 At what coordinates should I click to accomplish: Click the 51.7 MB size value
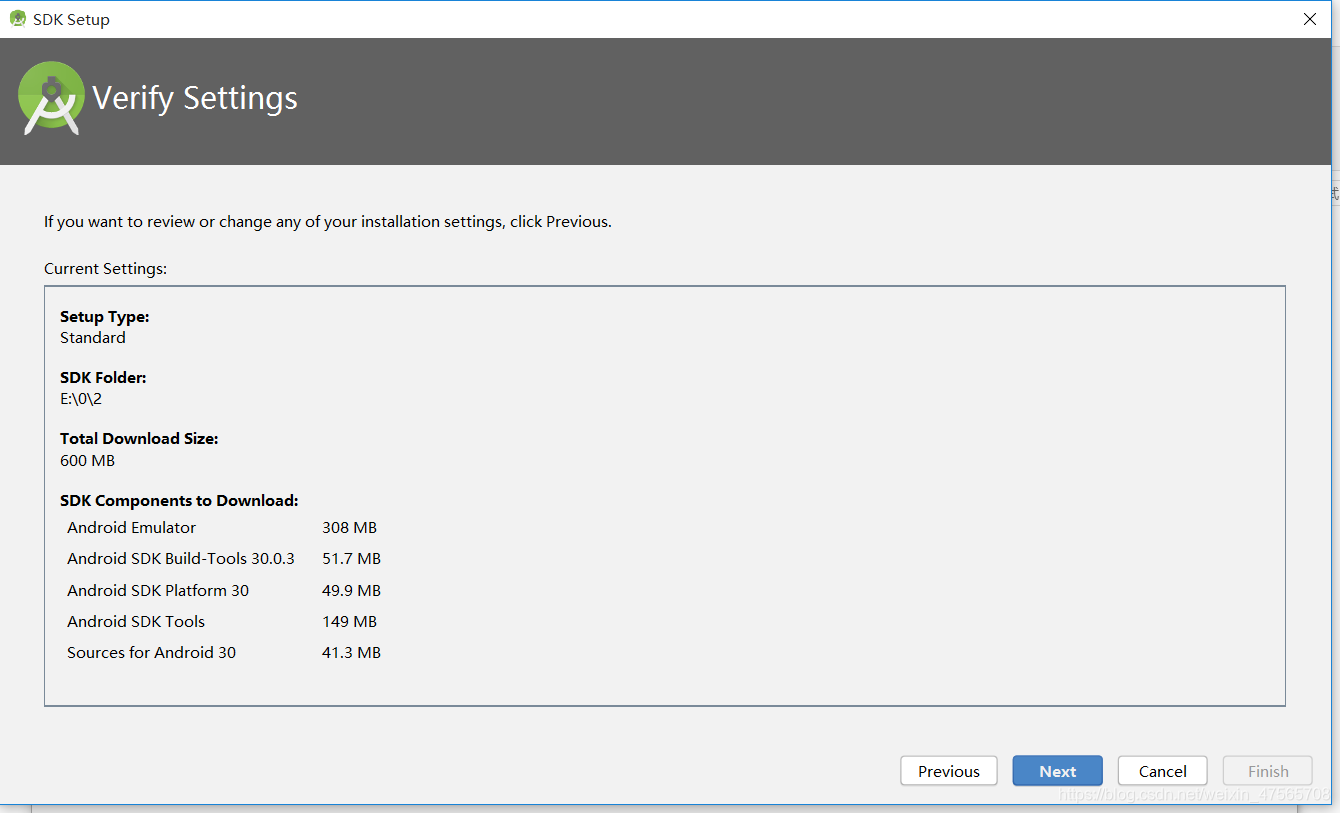(351, 559)
